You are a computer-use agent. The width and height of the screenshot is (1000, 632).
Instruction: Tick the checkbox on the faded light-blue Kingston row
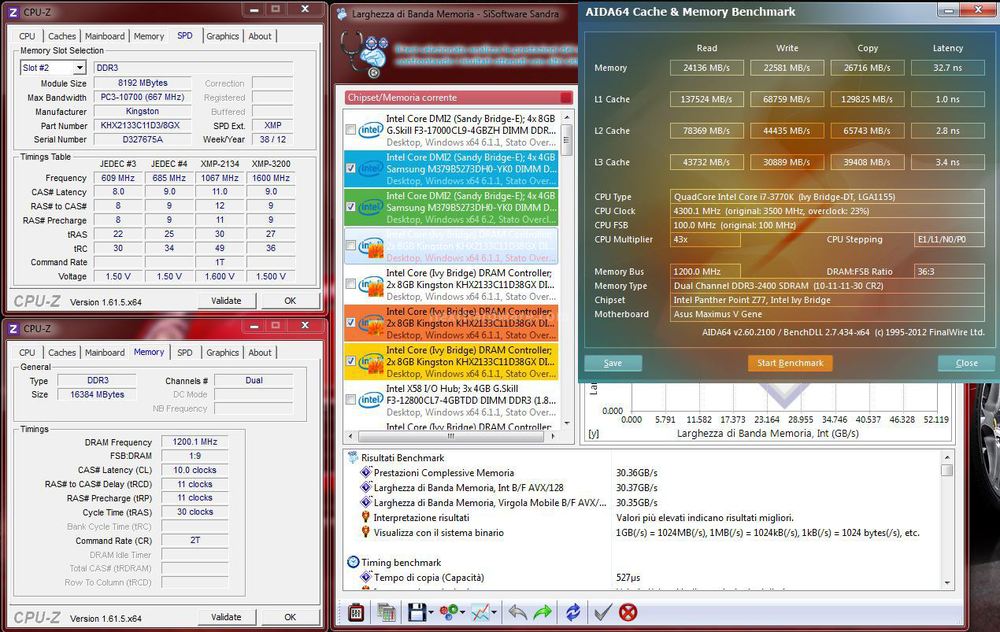click(350, 246)
